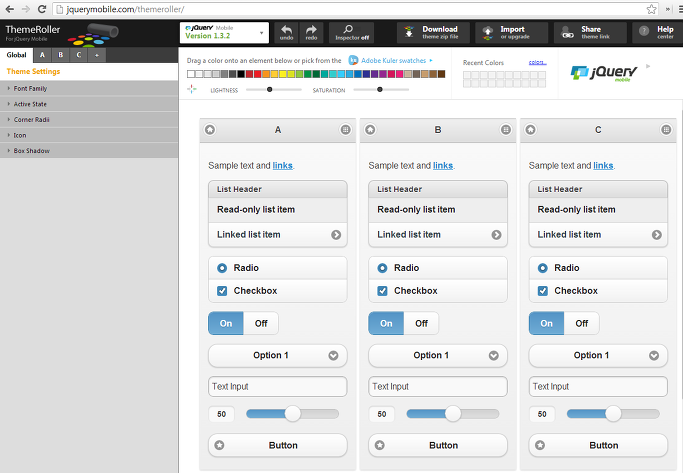Click arrow icon on swatch A linked list item
683x473 pixels.
pyautogui.click(x=336, y=235)
